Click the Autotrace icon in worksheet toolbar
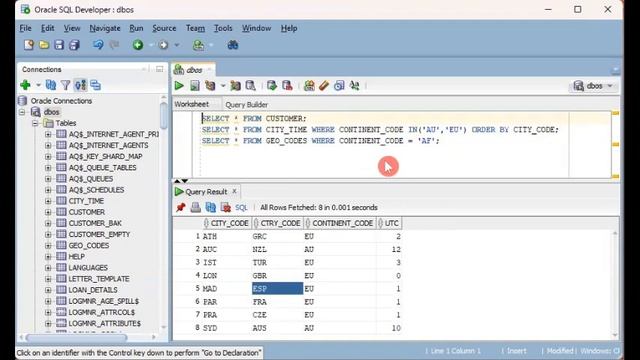Screen dimensions: 640x360 [236, 86]
